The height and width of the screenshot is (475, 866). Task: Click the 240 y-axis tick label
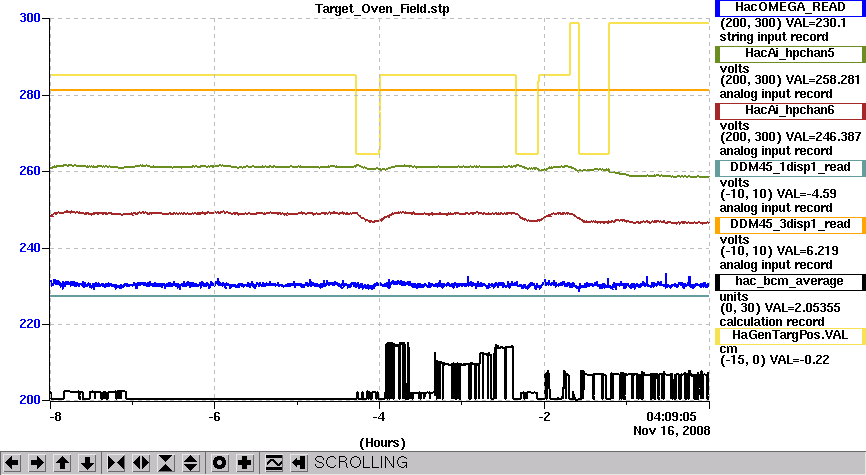(x=30, y=248)
